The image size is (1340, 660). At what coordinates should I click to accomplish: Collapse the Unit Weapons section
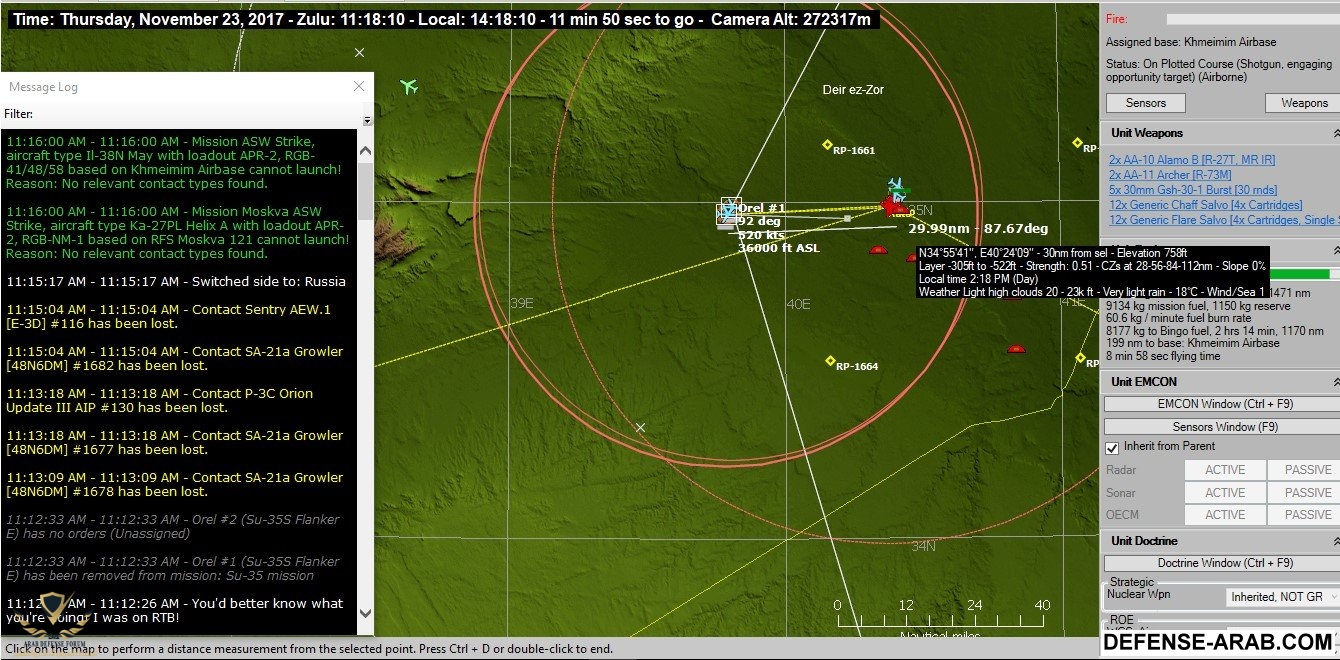1335,133
